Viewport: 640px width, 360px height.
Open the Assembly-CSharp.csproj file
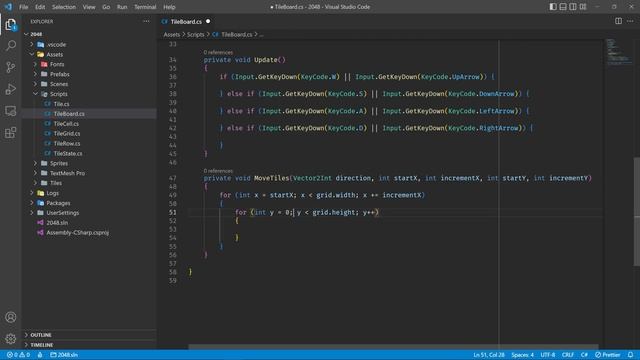[89, 233]
